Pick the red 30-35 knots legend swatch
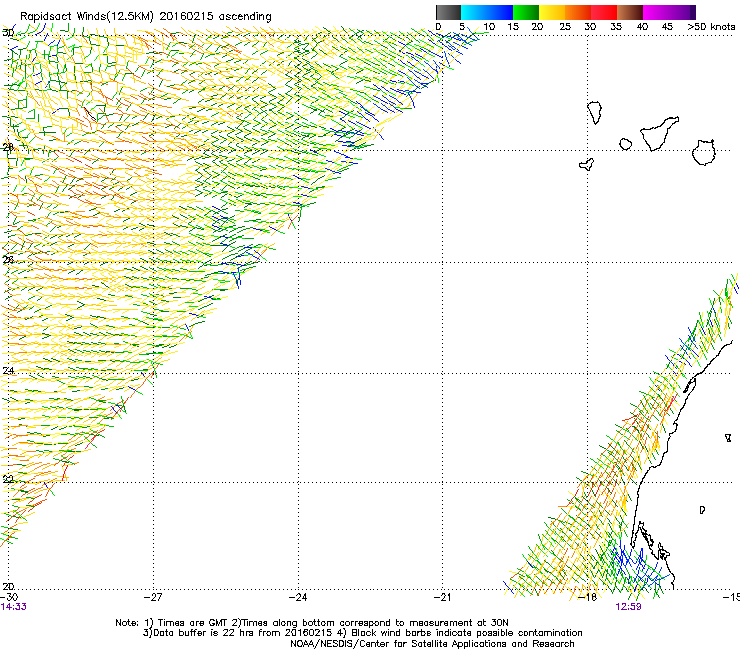Viewport: 740px width, 650px height. [x=604, y=12]
